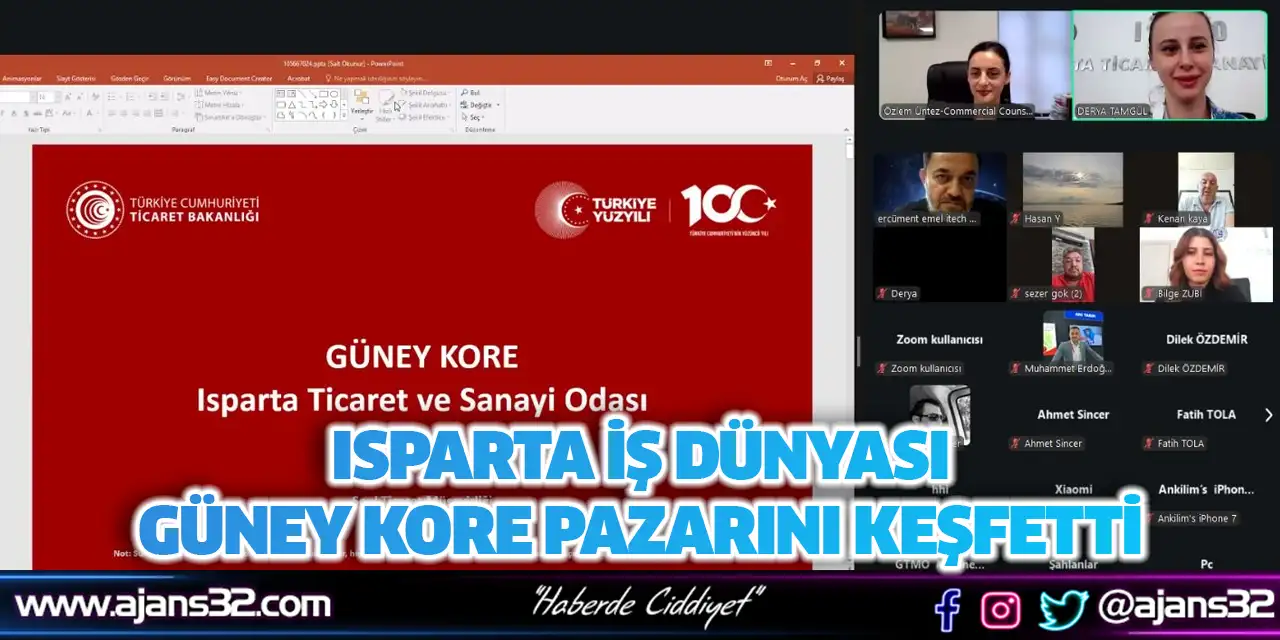The height and width of the screenshot is (640, 1280).
Task: Click muted mic beside Zoom kullanıcısı label
Action: [x=883, y=369]
